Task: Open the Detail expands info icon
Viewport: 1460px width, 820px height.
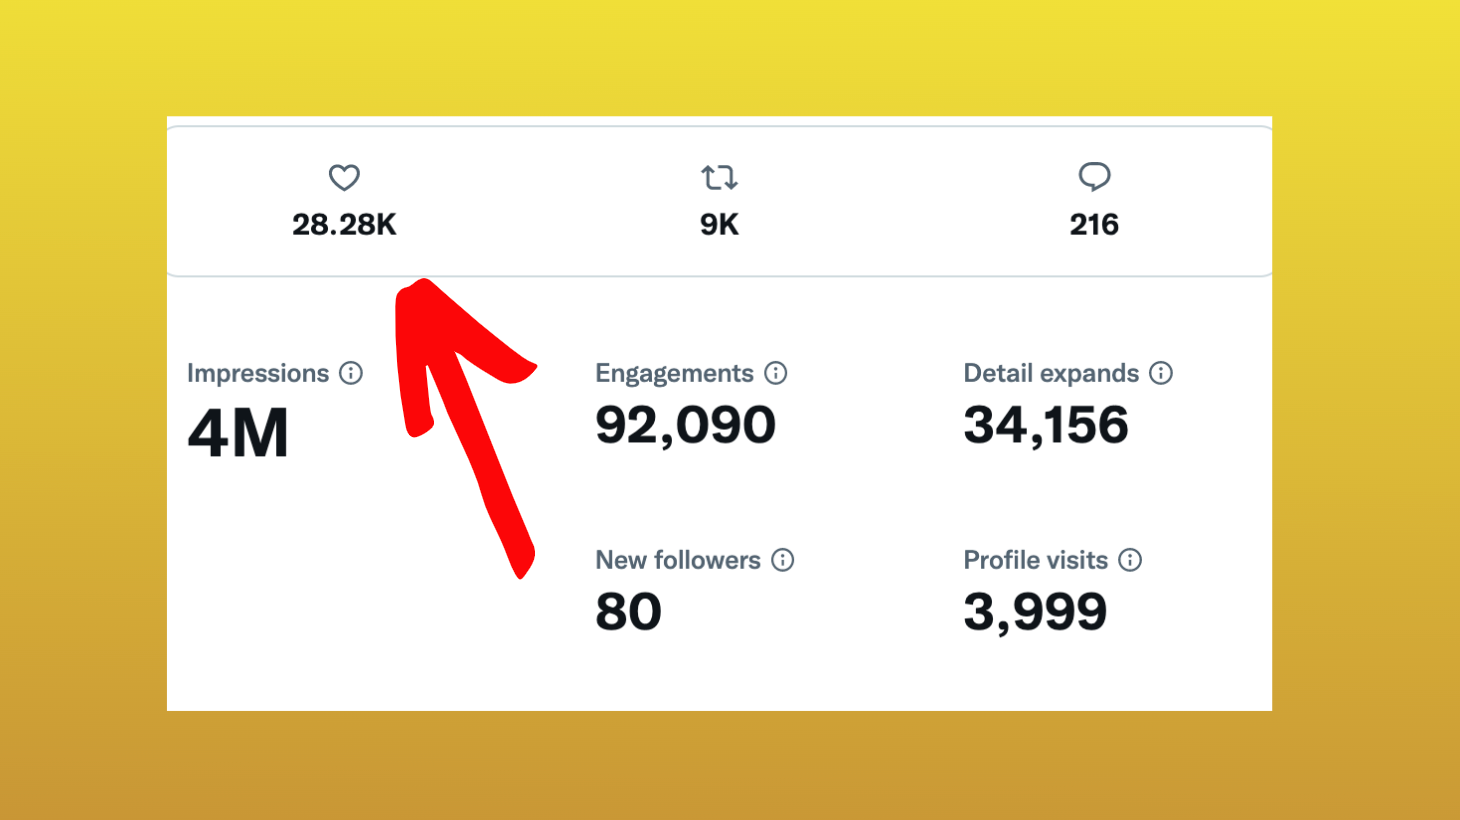Action: [1161, 373]
